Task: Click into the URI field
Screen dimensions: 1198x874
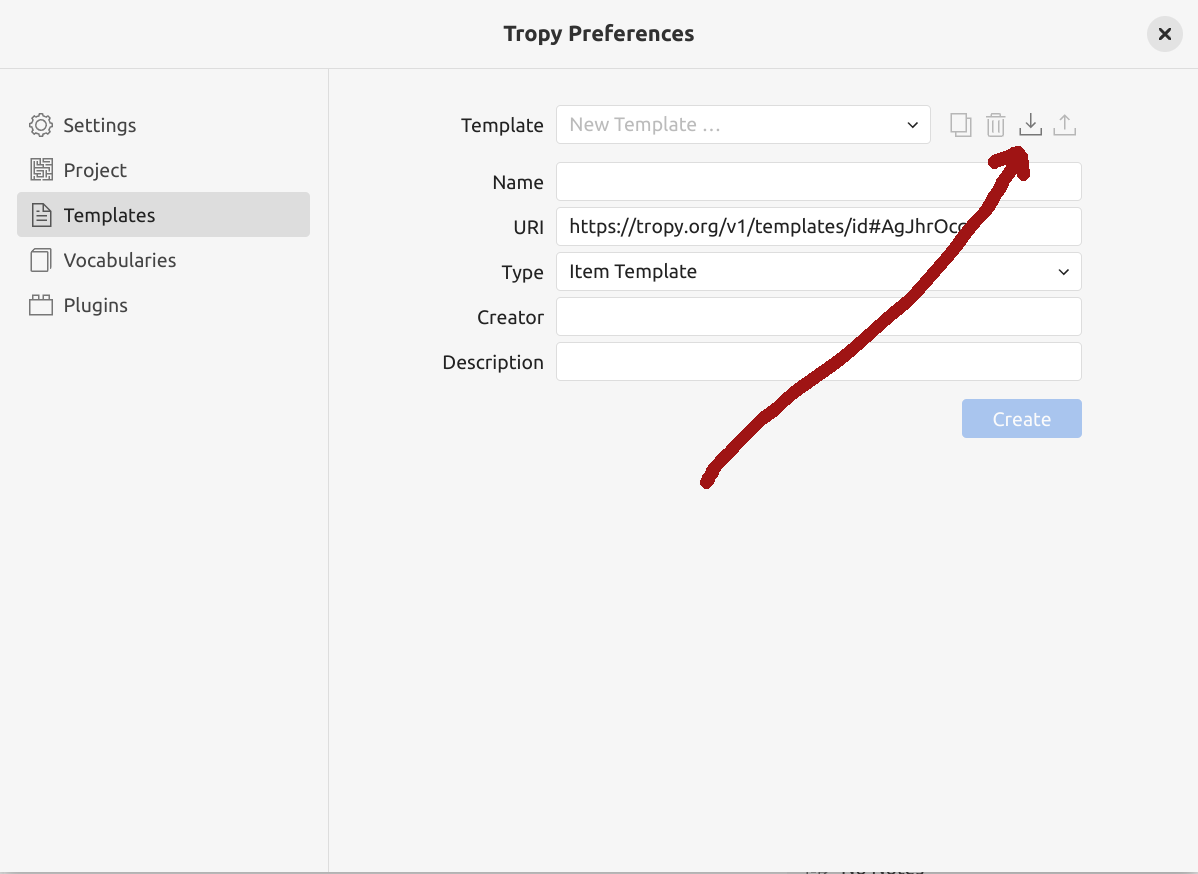Action: (819, 226)
